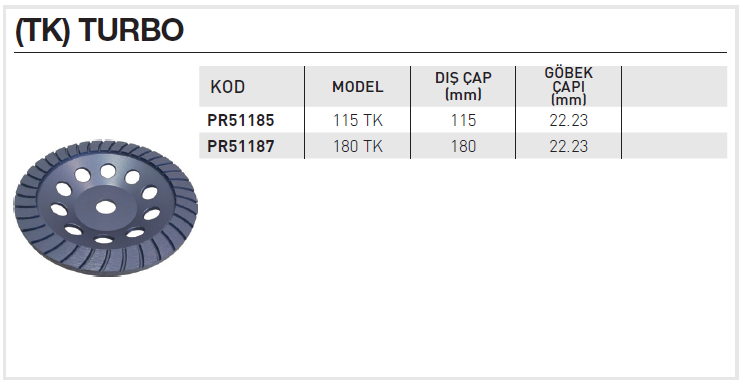The width and height of the screenshot is (743, 387).
Task: Click the horizontal rule under the TURBO title
Action: click(370, 52)
